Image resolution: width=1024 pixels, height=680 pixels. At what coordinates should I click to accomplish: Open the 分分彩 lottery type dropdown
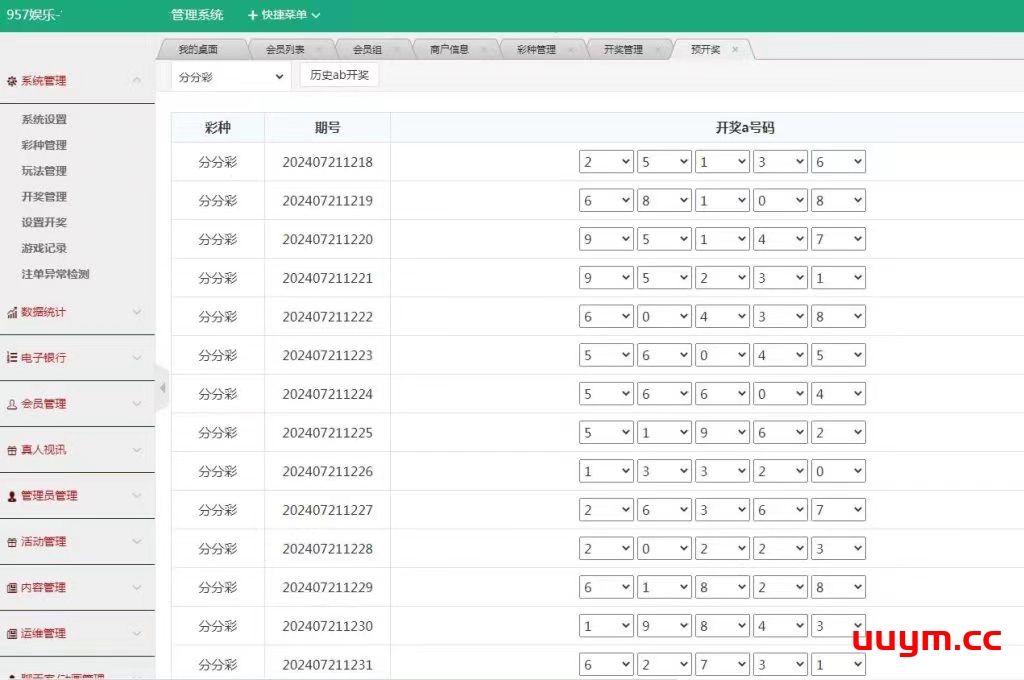230,76
